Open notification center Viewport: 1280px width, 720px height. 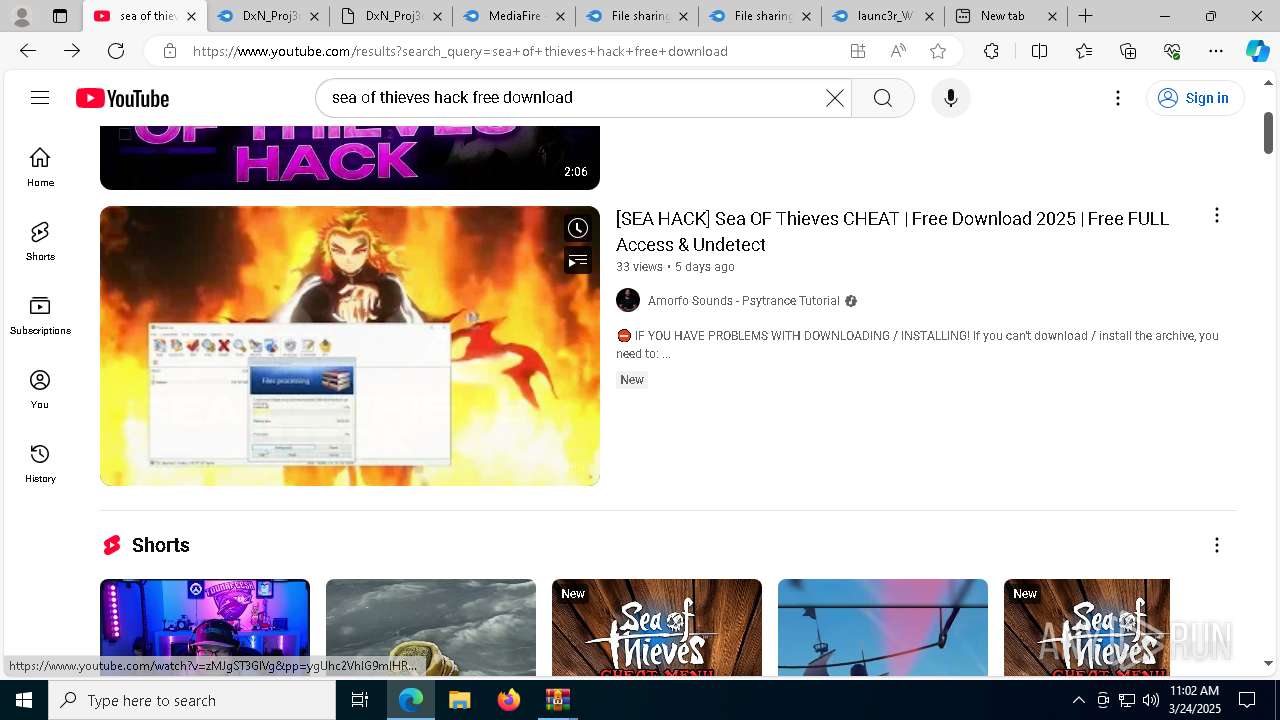point(1247,700)
